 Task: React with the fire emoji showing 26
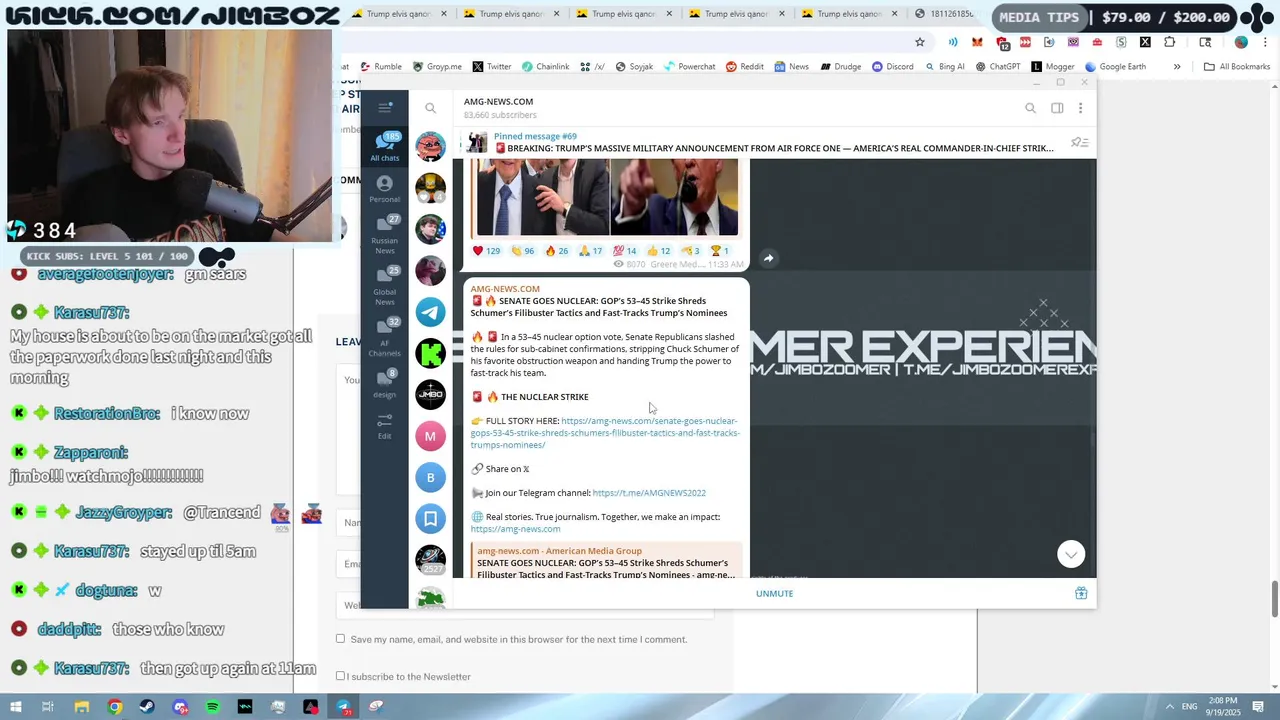pos(557,251)
